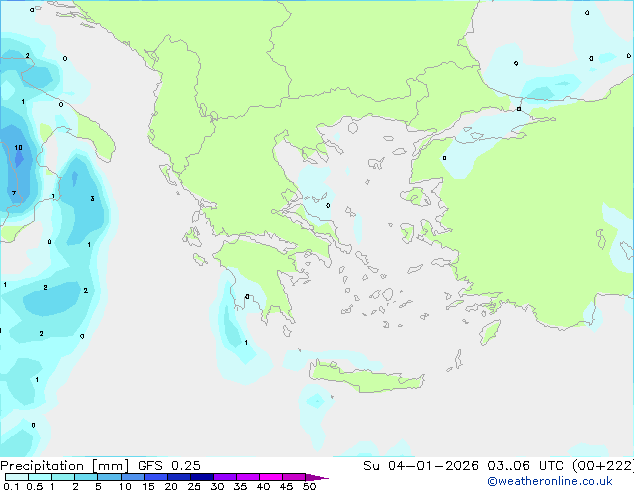Click the '7' precipitation value on map
634x490 pixels.
[14, 193]
